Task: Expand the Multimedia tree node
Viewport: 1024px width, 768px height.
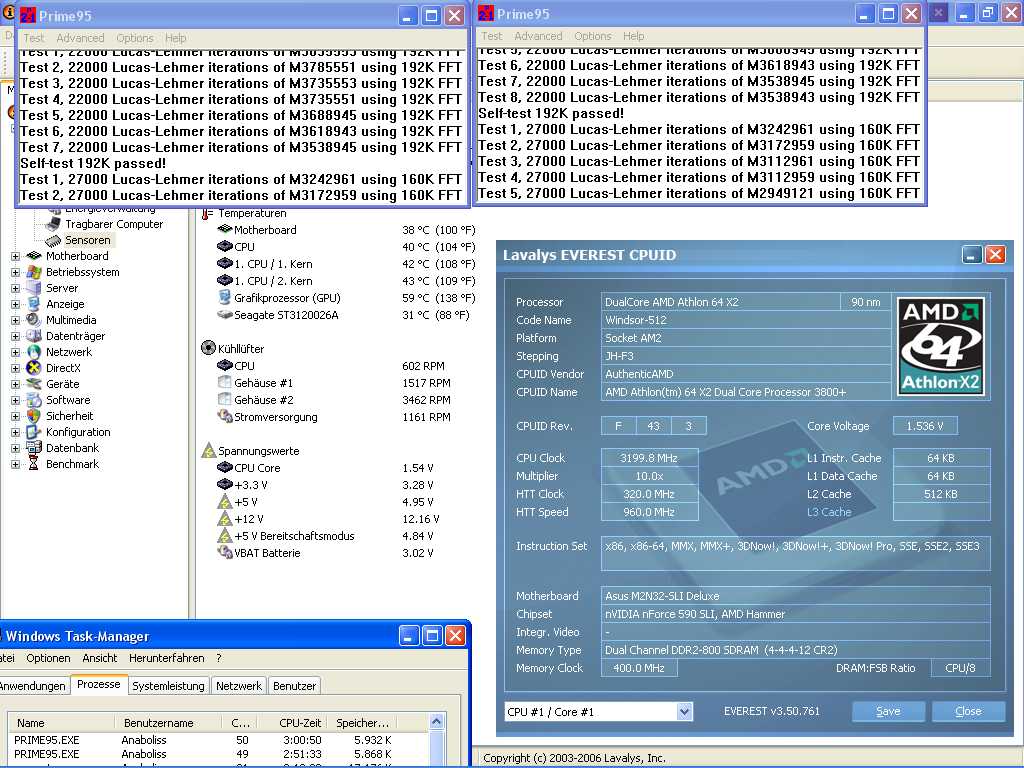Action: coord(15,320)
